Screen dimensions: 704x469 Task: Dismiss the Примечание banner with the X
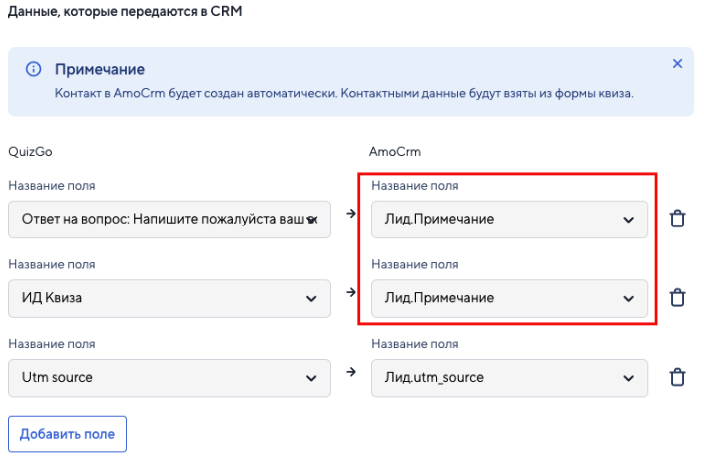[x=677, y=64]
